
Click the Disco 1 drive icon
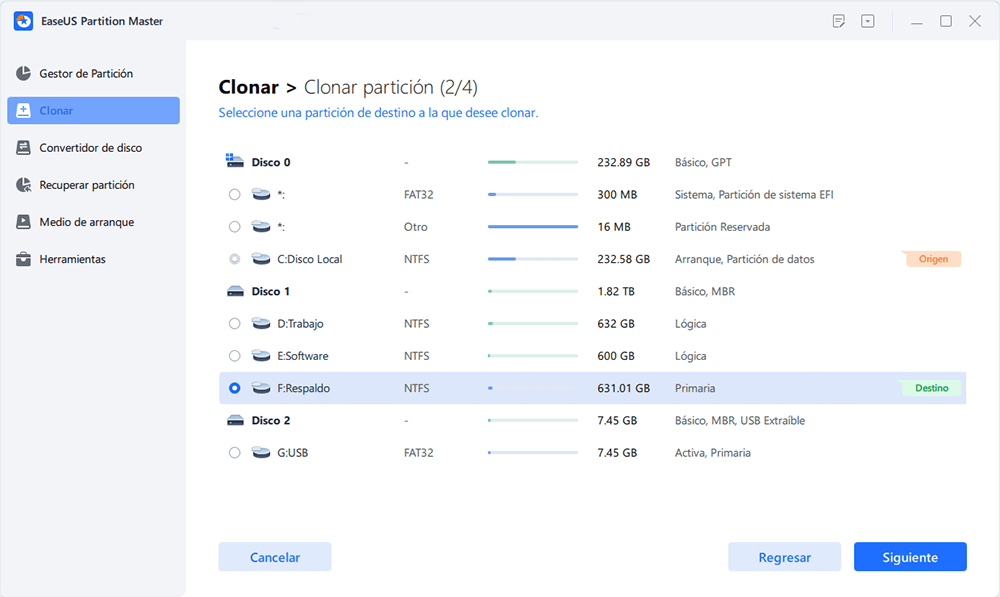[x=235, y=291]
